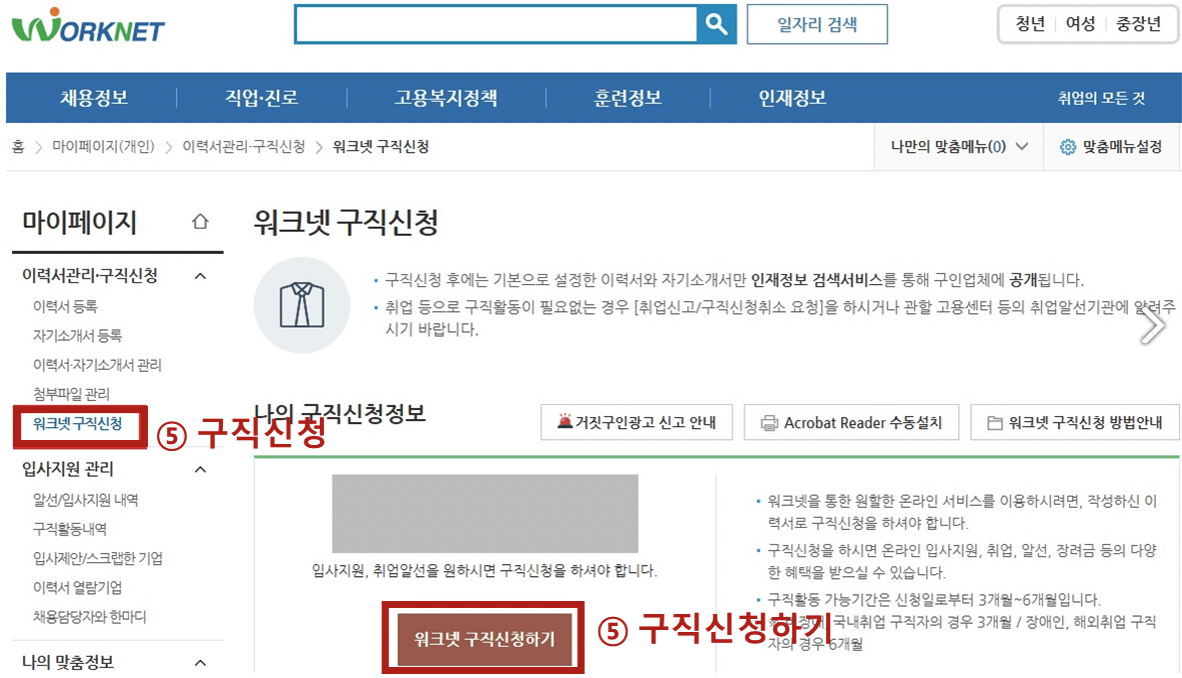This screenshot has width=1182, height=678.
Task: Click the gray placeholder image box
Action: (485, 514)
